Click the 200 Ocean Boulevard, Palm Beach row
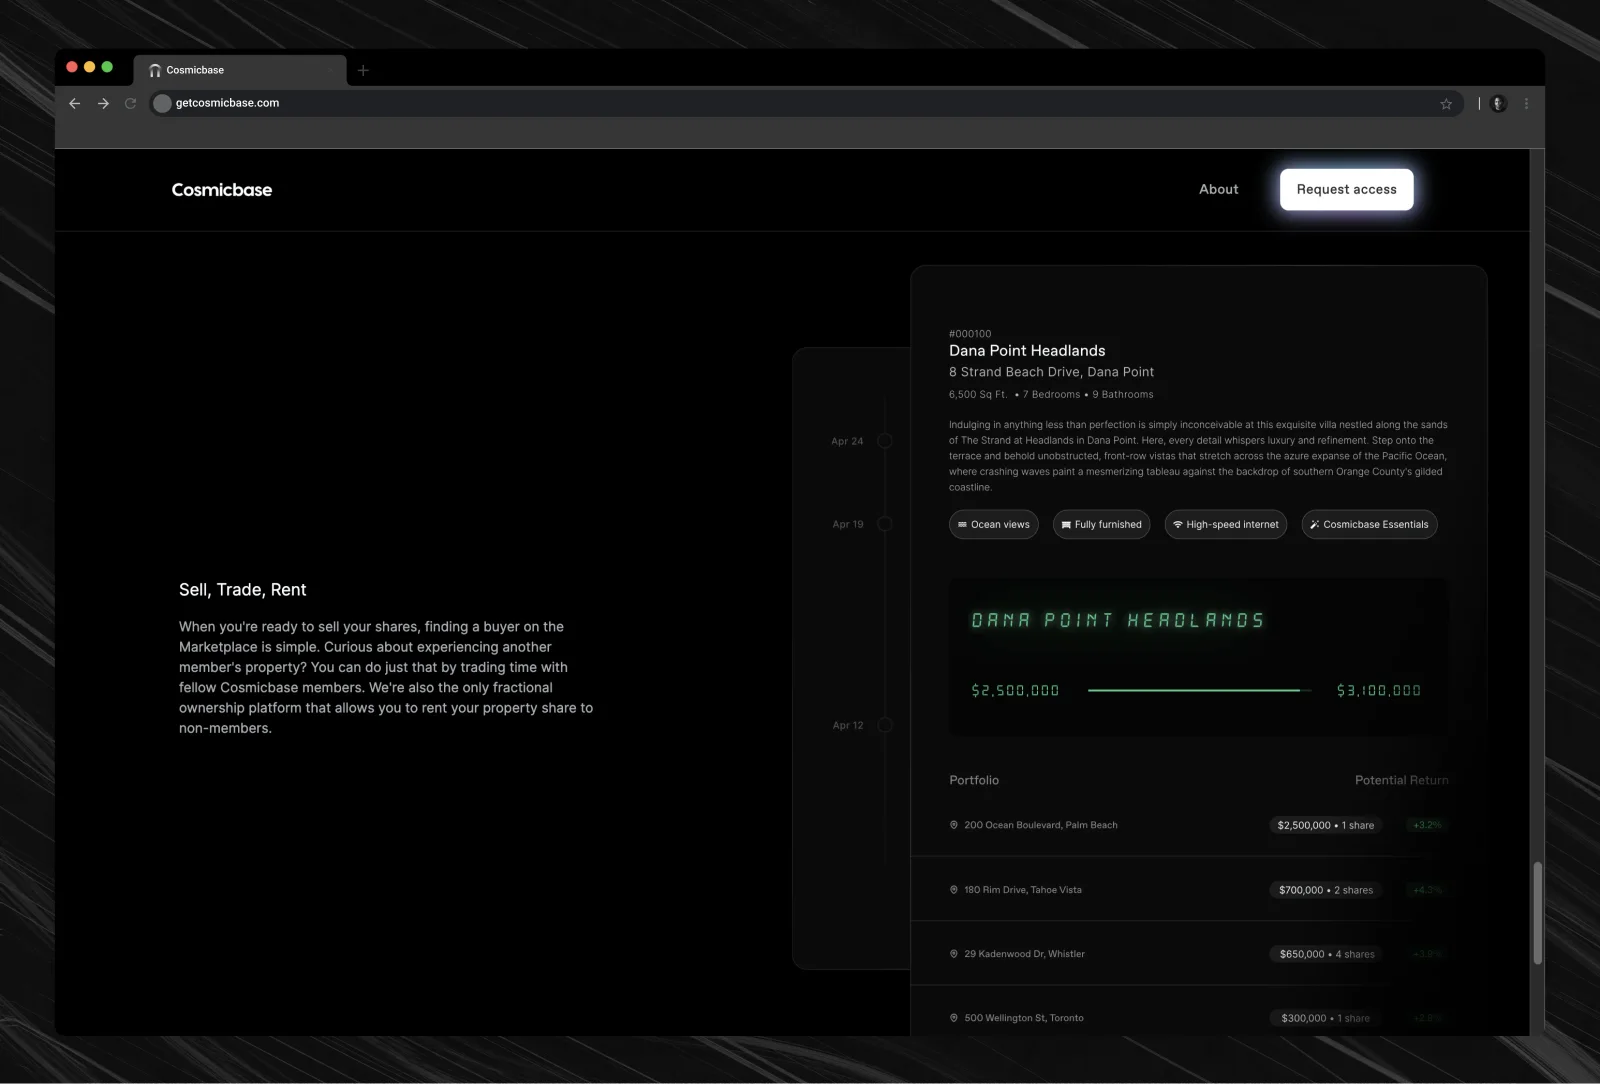The height and width of the screenshot is (1090, 1600). [x=1199, y=826]
